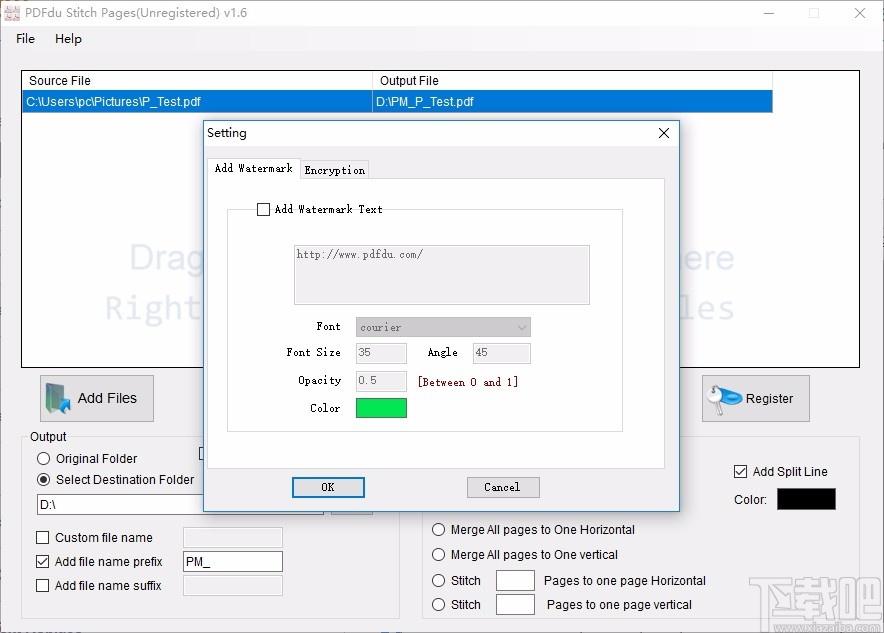This screenshot has height=633, width=884.
Task: Enable the Custom file name checkbox
Action: click(x=42, y=538)
